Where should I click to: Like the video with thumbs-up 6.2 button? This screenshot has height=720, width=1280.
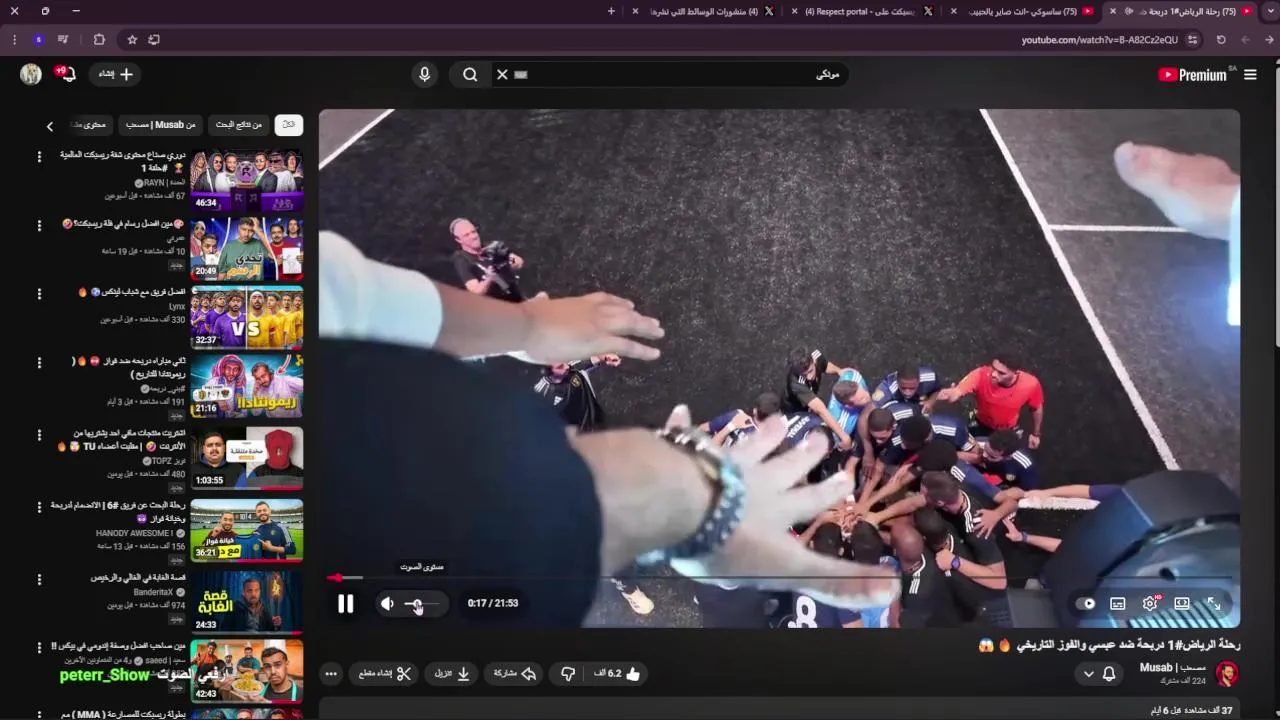[616, 674]
